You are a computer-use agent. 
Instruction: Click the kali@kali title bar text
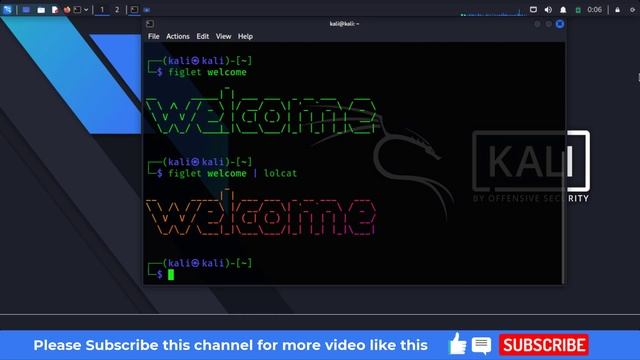(x=344, y=24)
